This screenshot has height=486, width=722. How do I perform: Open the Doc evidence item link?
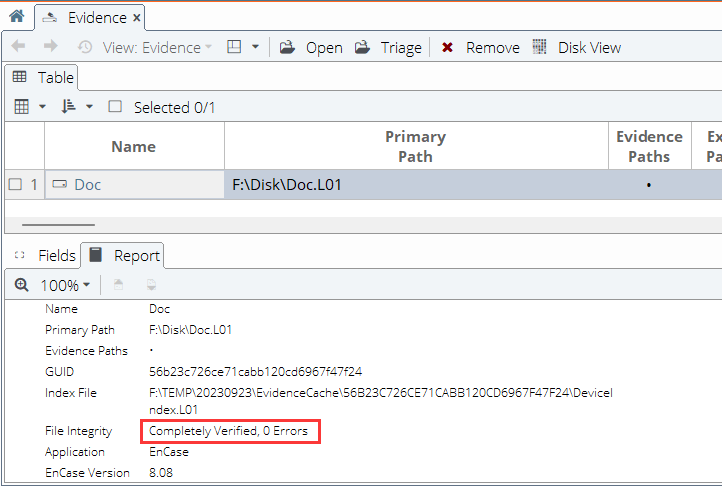87,184
